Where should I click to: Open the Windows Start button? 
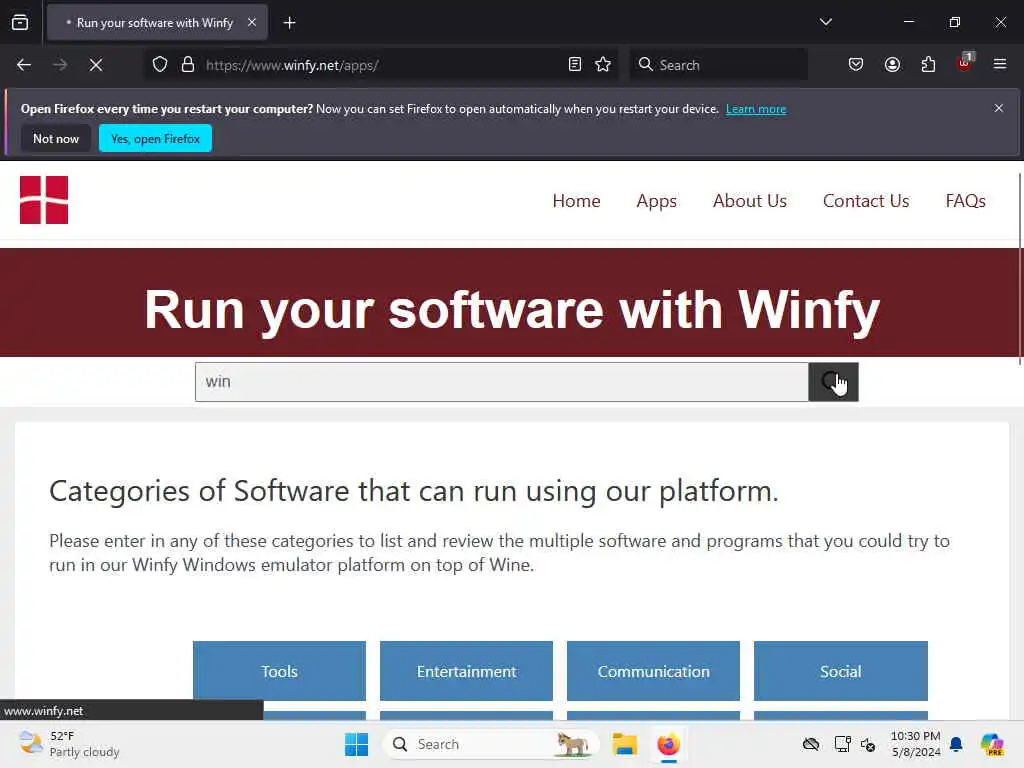(357, 744)
